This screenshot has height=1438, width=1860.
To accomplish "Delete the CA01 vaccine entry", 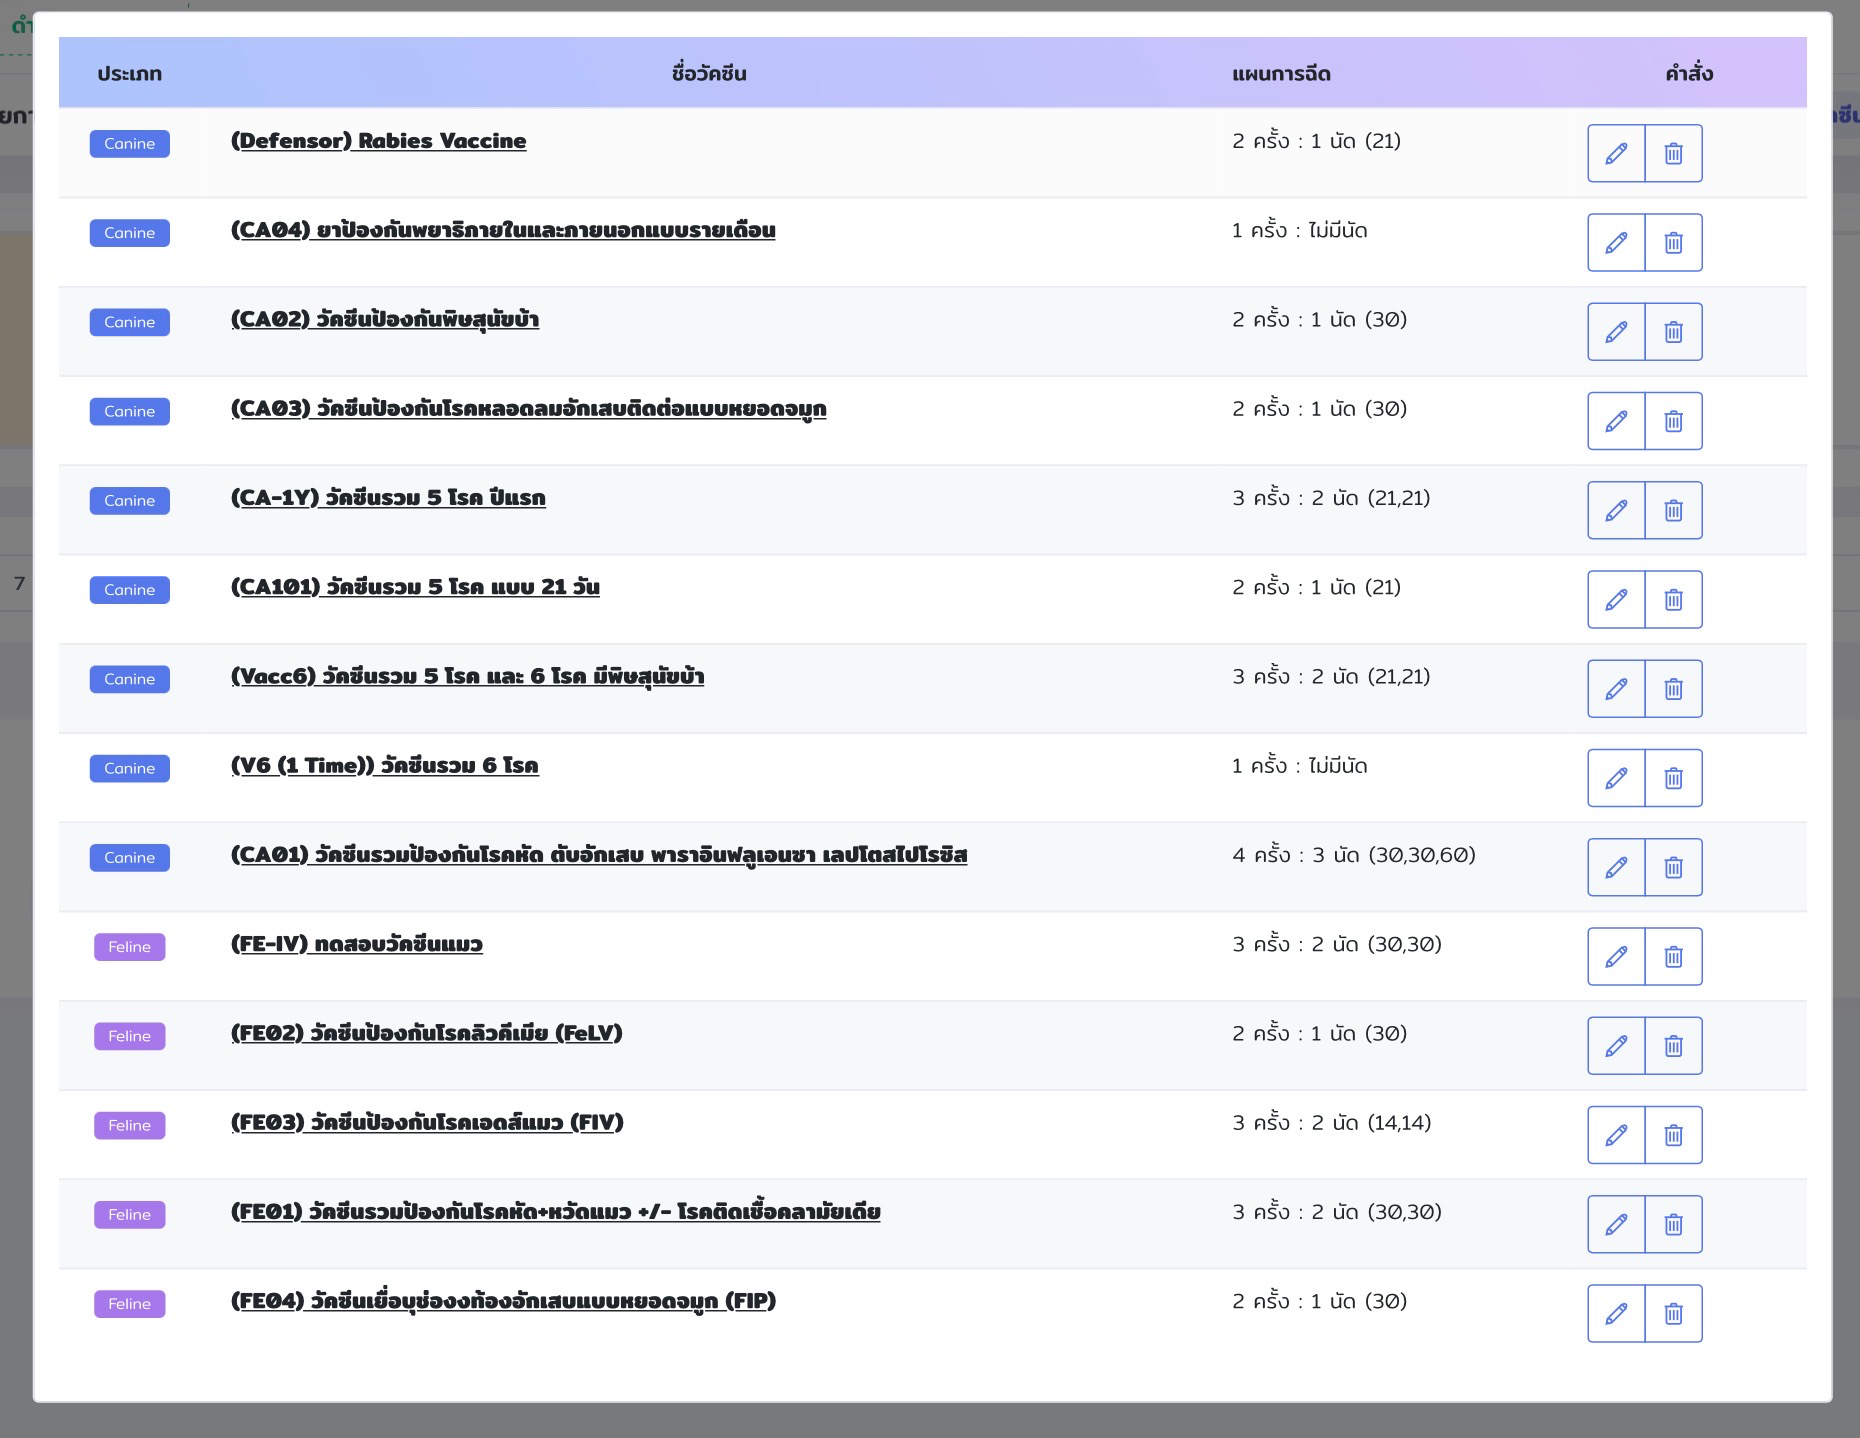I will [1673, 867].
